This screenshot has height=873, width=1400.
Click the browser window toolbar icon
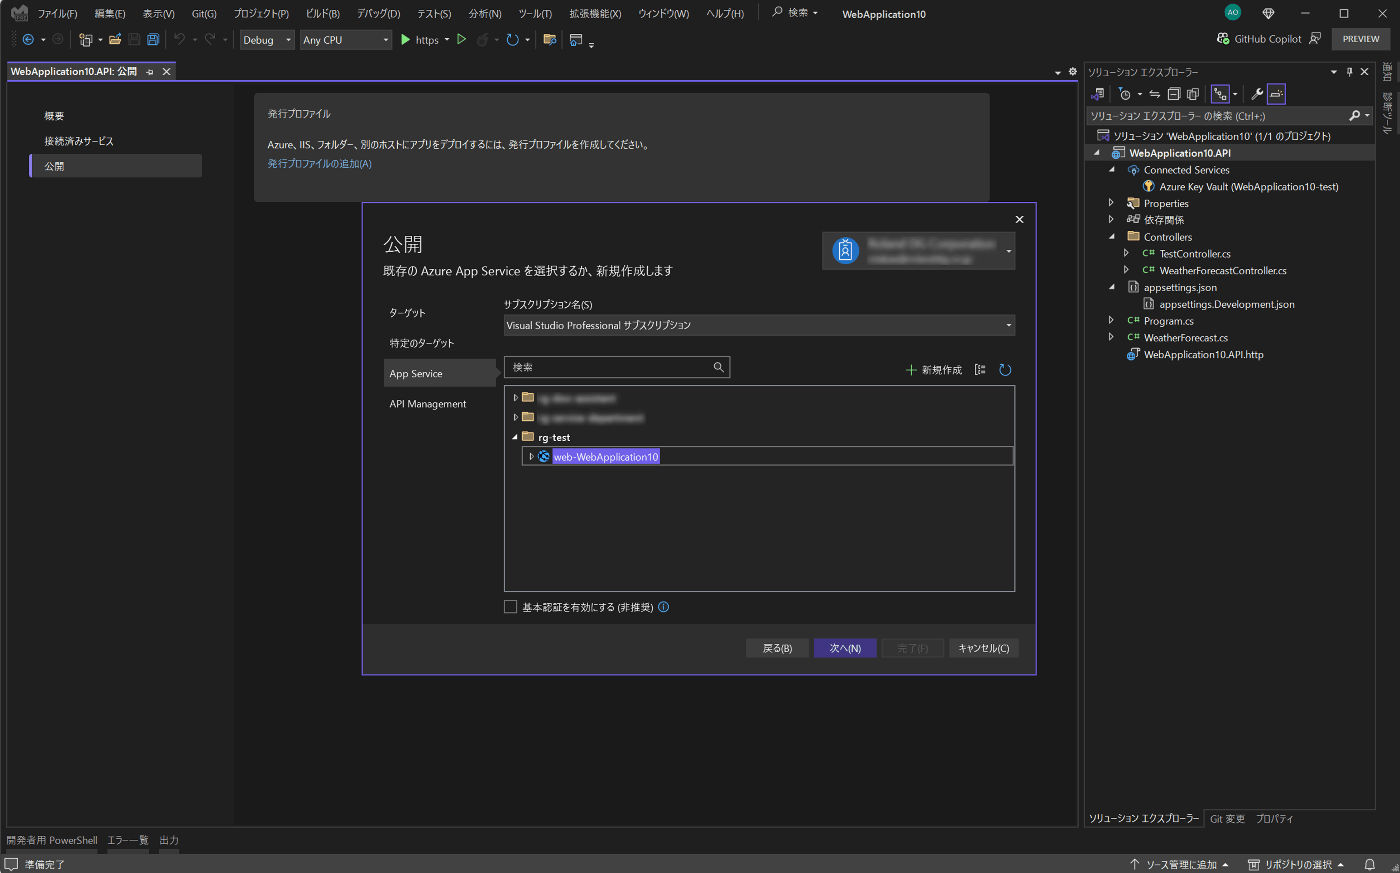click(576, 40)
